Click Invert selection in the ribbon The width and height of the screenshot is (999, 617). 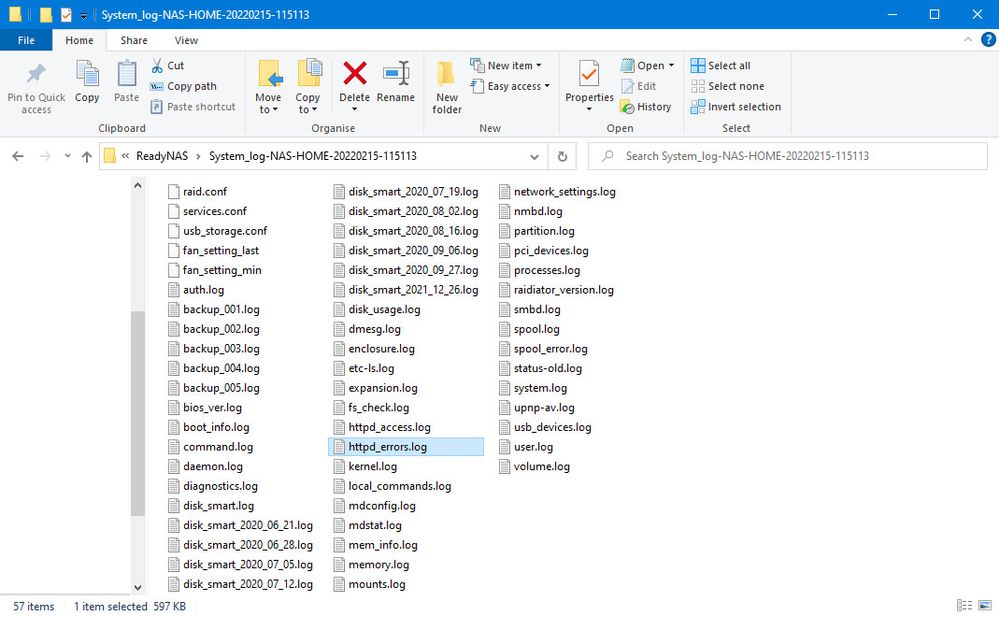coord(735,107)
